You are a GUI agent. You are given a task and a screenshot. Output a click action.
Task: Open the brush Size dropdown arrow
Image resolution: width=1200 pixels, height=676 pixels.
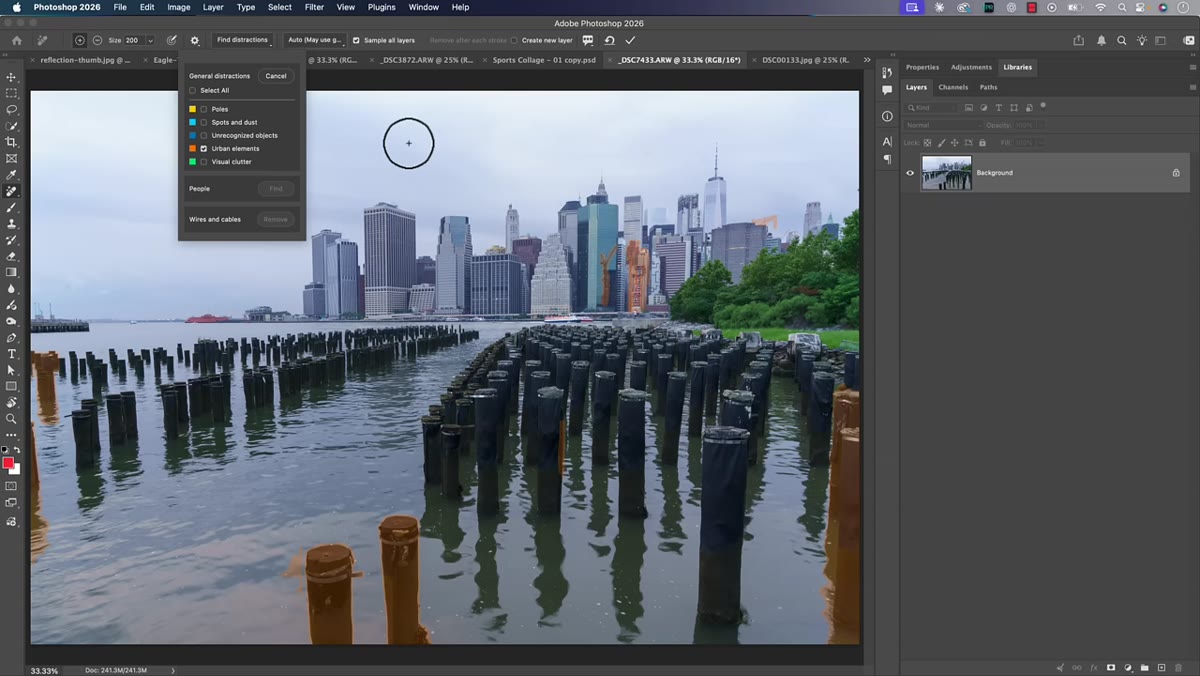(150, 40)
